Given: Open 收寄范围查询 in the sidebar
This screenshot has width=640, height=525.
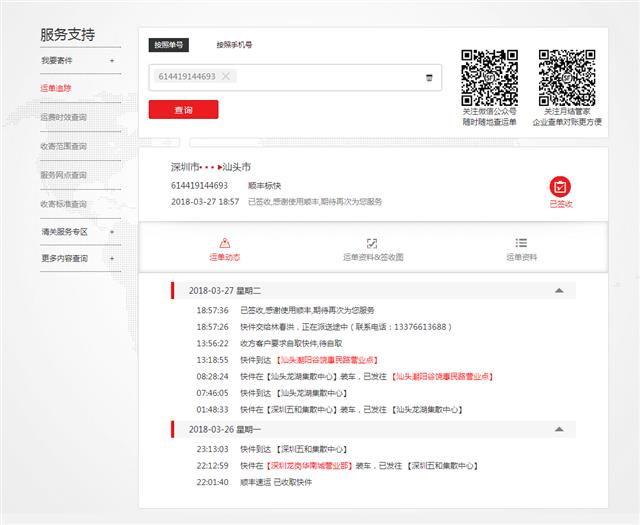Looking at the screenshot, I should coord(64,146).
